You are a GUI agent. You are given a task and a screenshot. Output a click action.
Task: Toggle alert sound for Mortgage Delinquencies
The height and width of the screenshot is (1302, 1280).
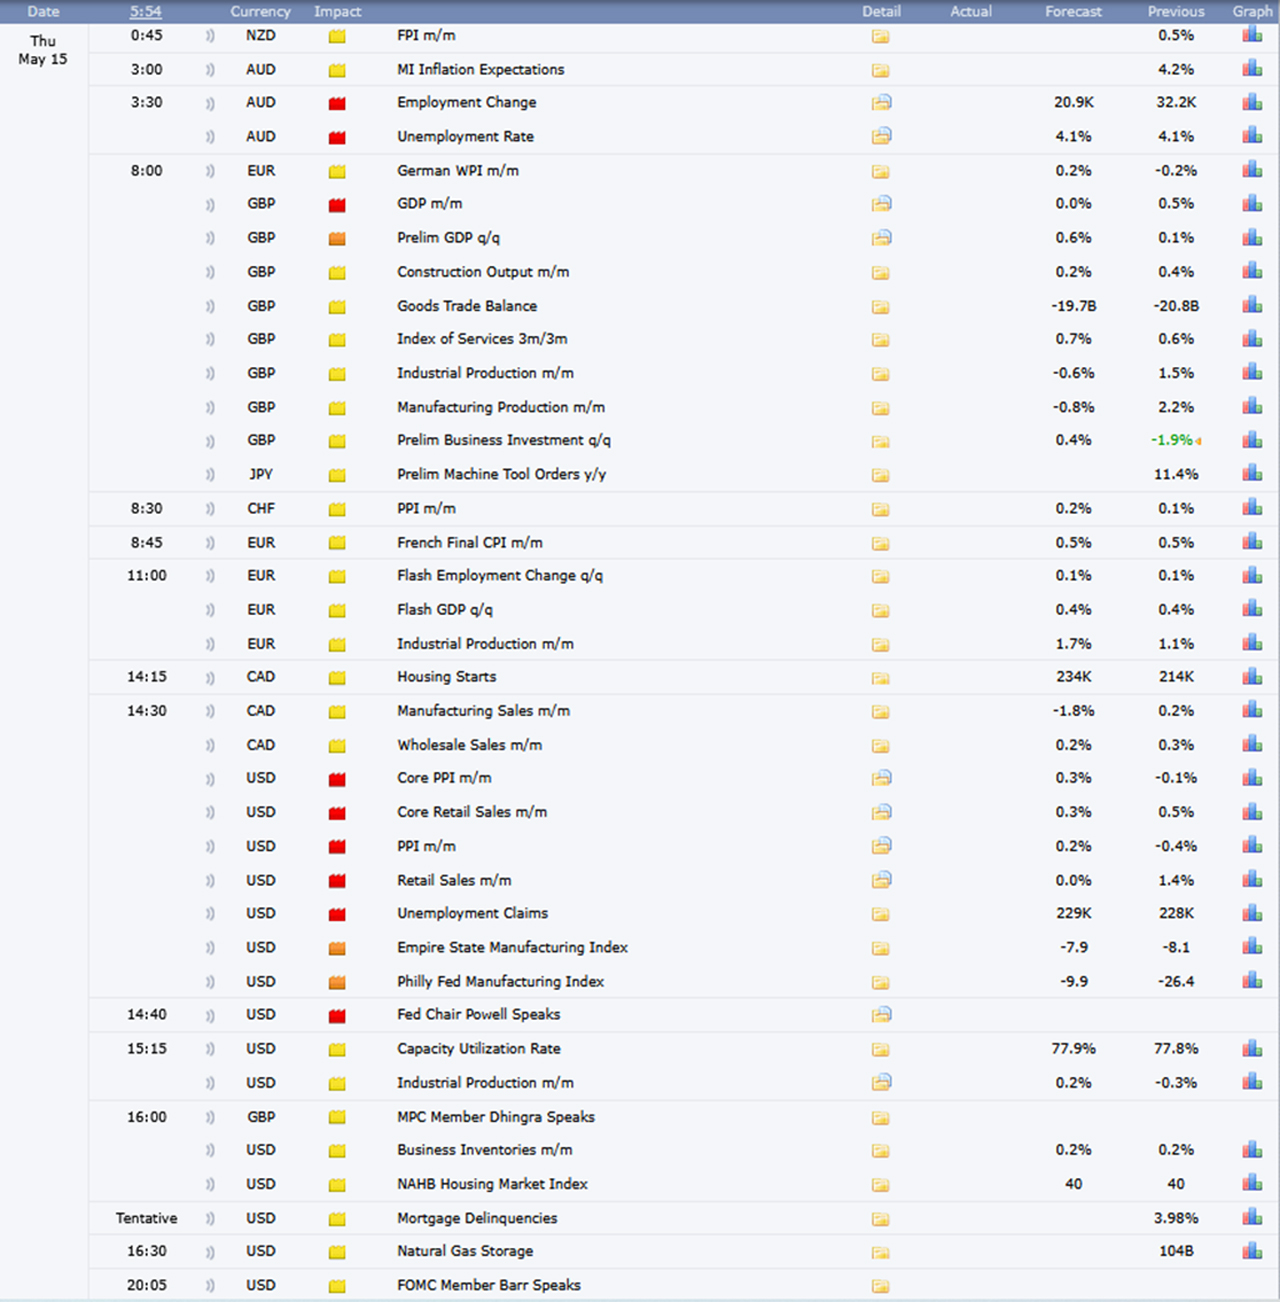(x=210, y=1218)
